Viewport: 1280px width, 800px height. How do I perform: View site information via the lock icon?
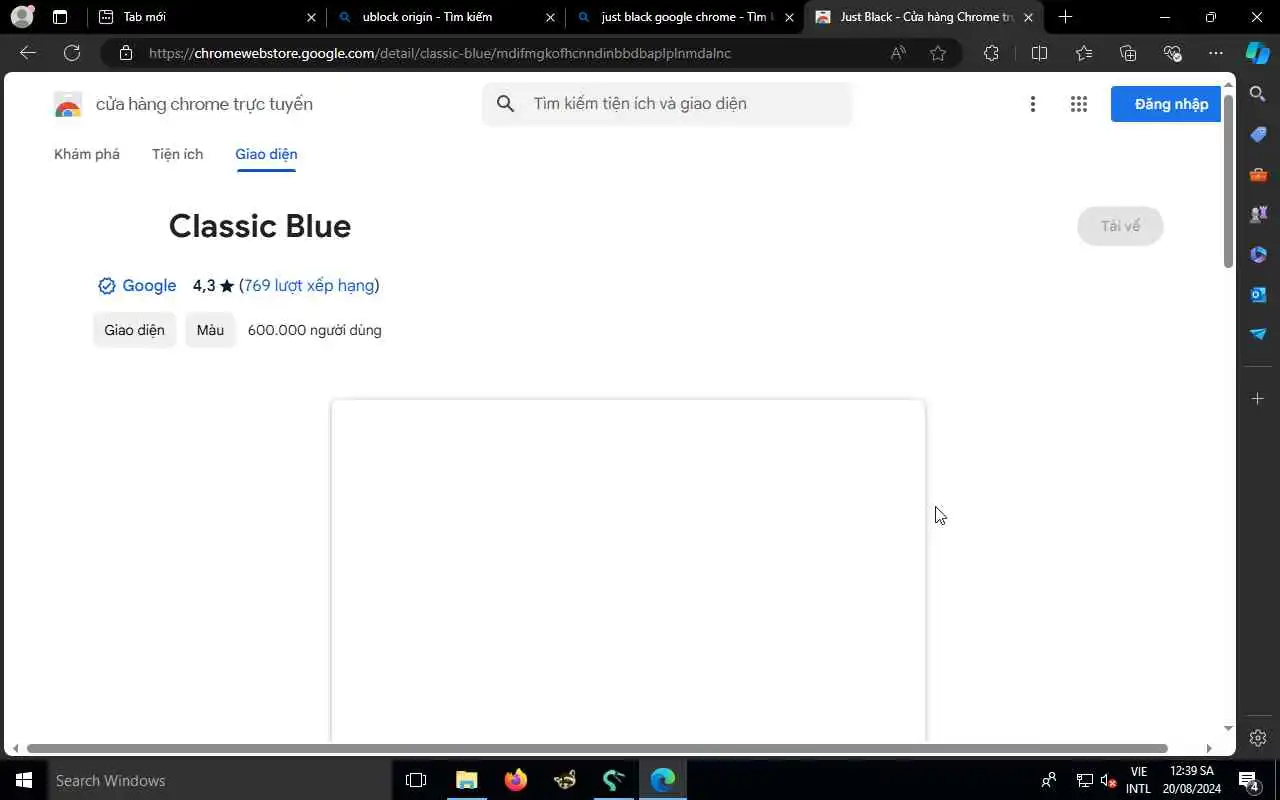[125, 53]
